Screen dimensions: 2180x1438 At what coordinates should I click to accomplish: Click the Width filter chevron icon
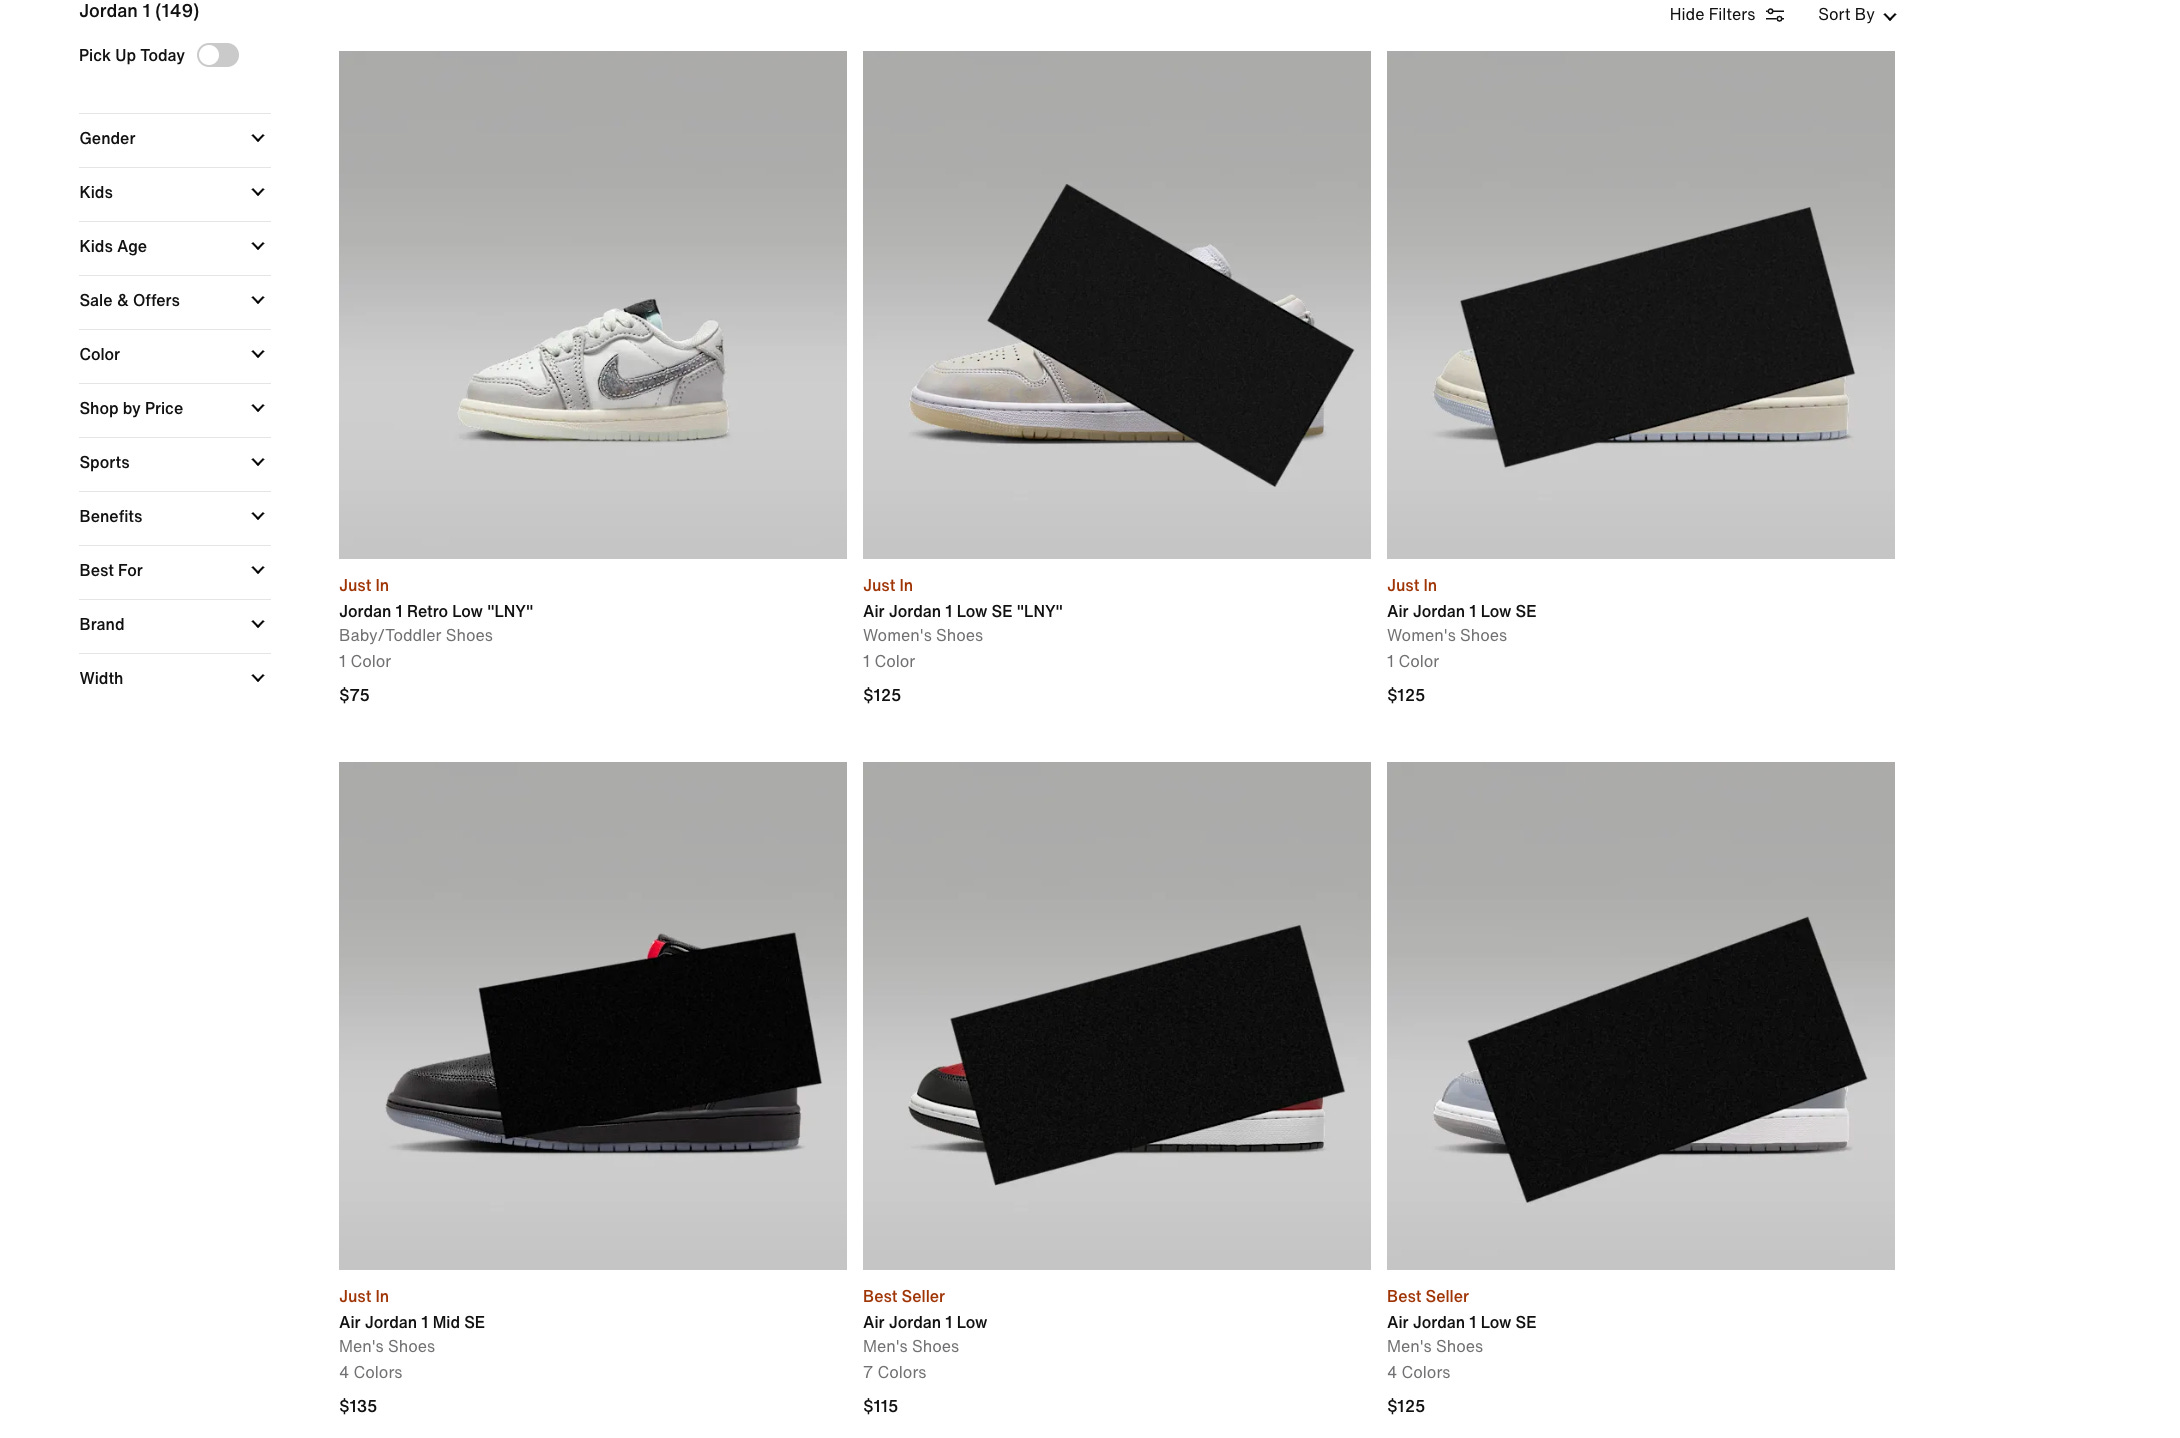tap(258, 678)
